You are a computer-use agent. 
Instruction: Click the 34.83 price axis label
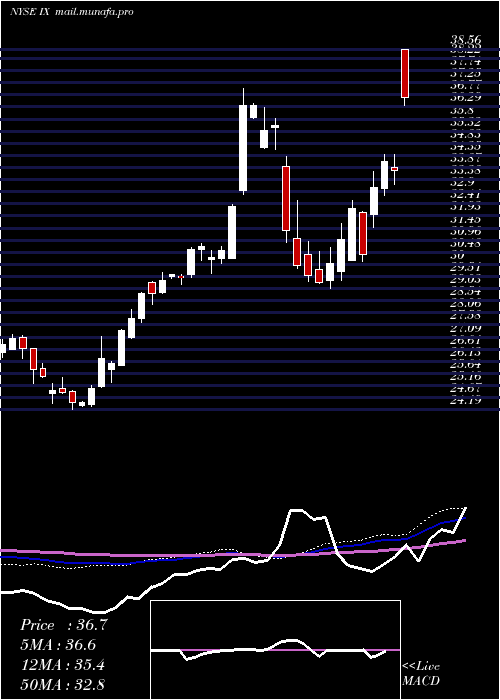(465, 134)
